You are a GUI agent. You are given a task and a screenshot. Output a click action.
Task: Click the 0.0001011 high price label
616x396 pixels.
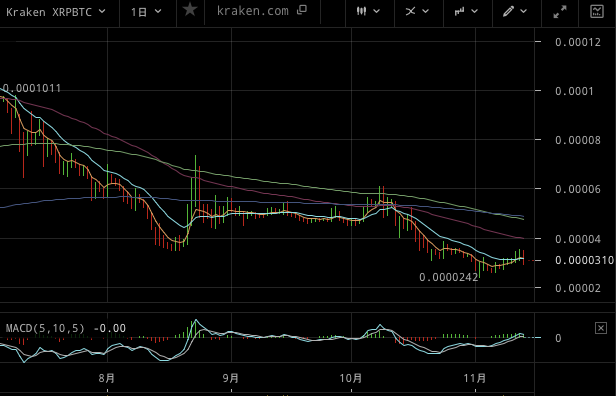coord(31,88)
